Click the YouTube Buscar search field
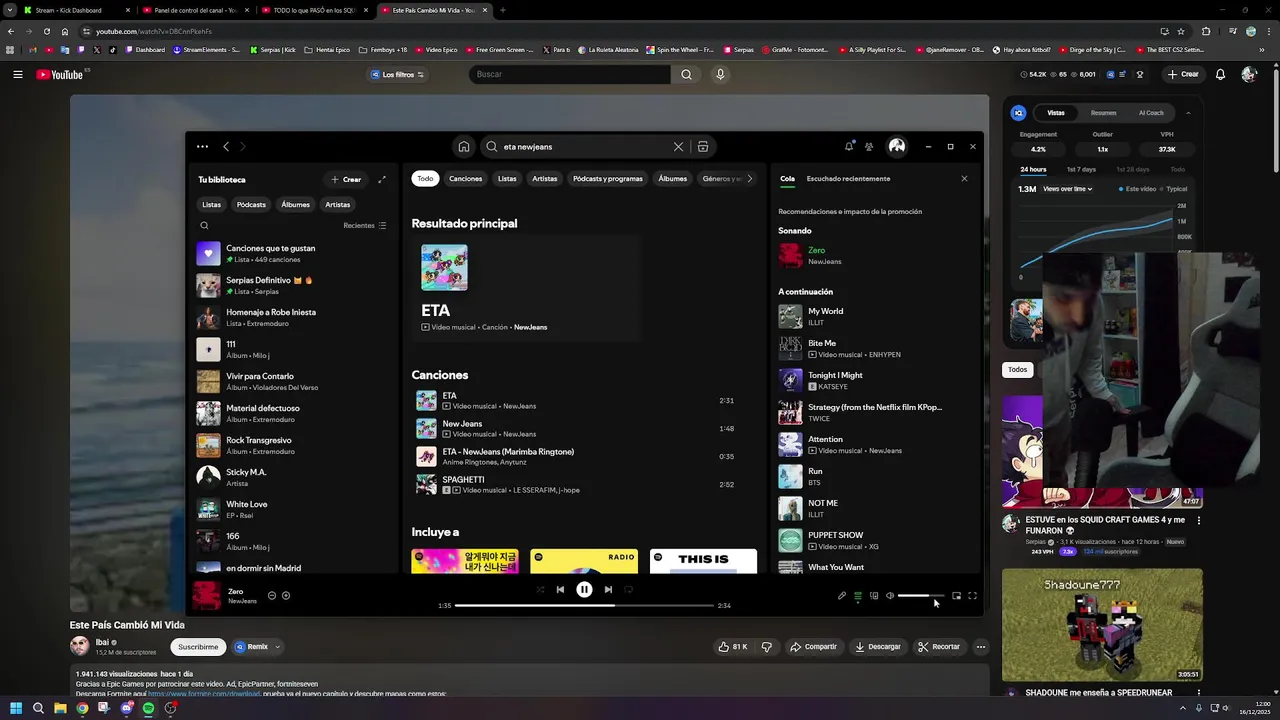 pos(570,74)
